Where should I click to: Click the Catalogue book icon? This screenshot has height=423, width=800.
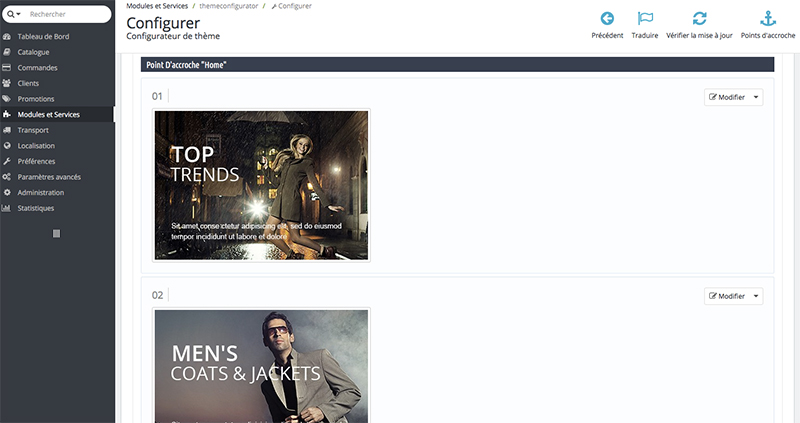click(7, 52)
